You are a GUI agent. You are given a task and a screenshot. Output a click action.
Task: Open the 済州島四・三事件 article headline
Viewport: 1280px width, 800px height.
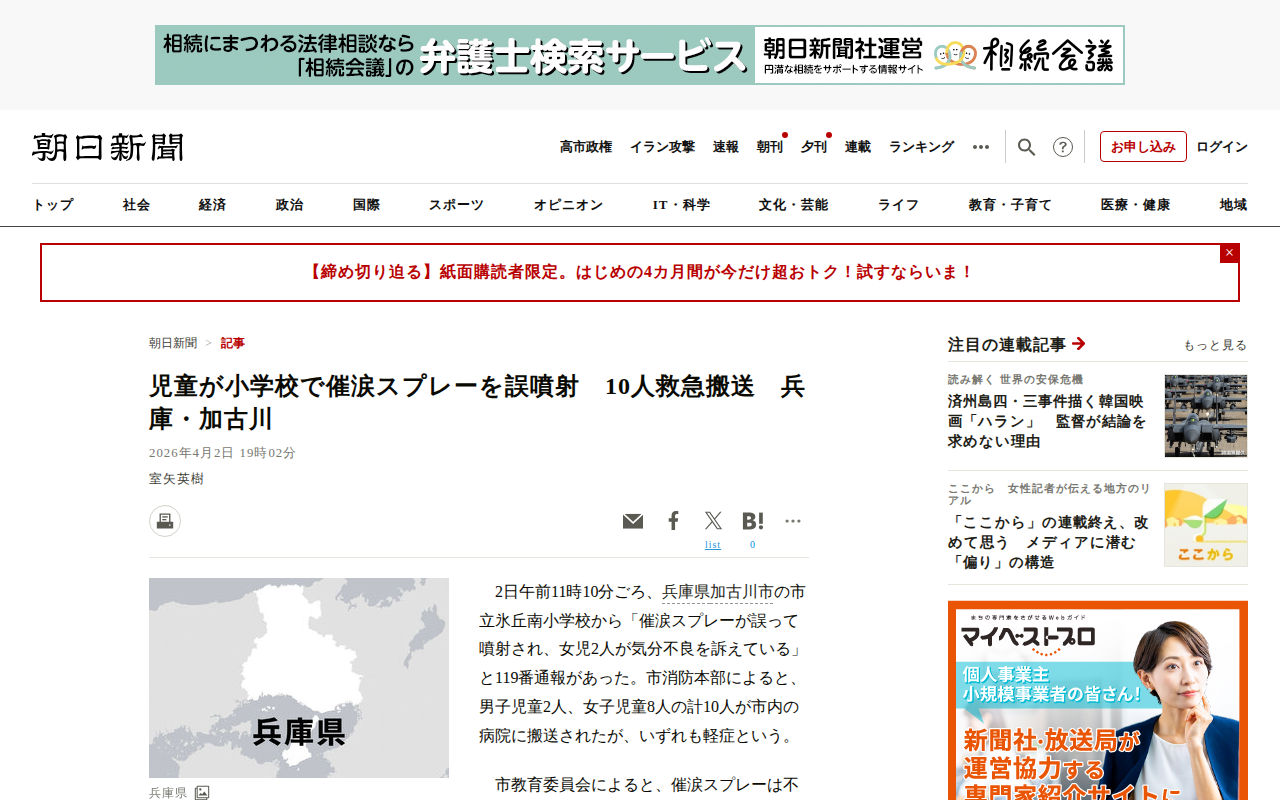tap(1048, 421)
